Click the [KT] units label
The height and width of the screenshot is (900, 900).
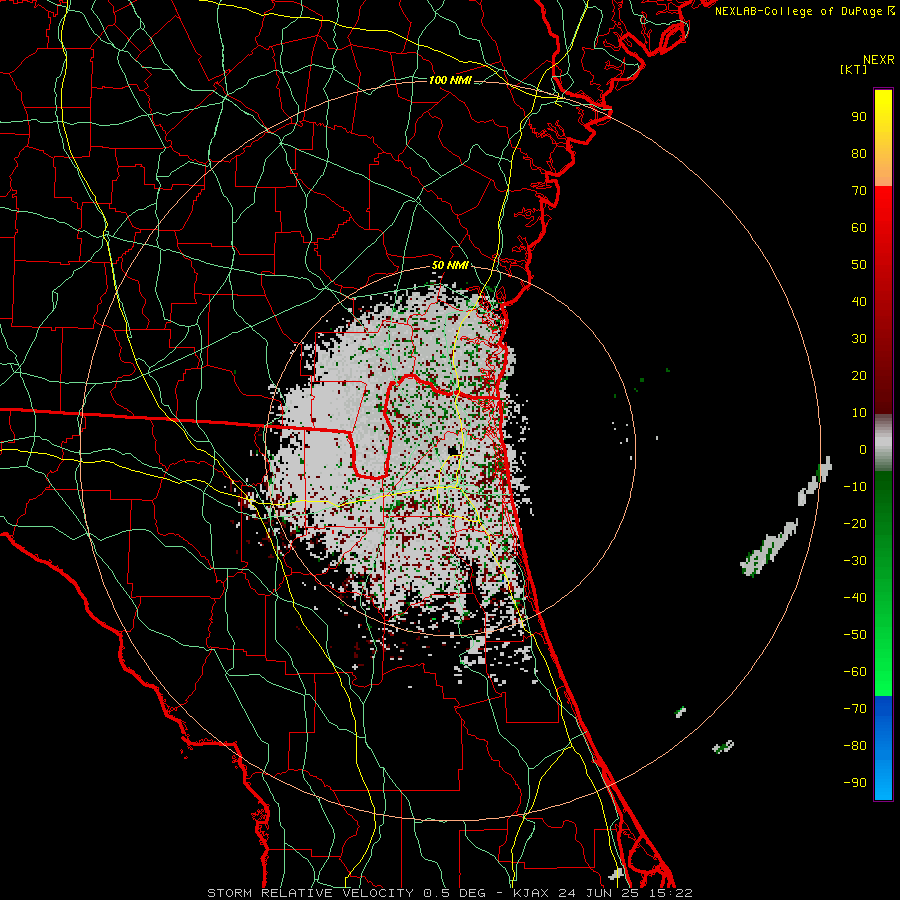click(x=853, y=69)
